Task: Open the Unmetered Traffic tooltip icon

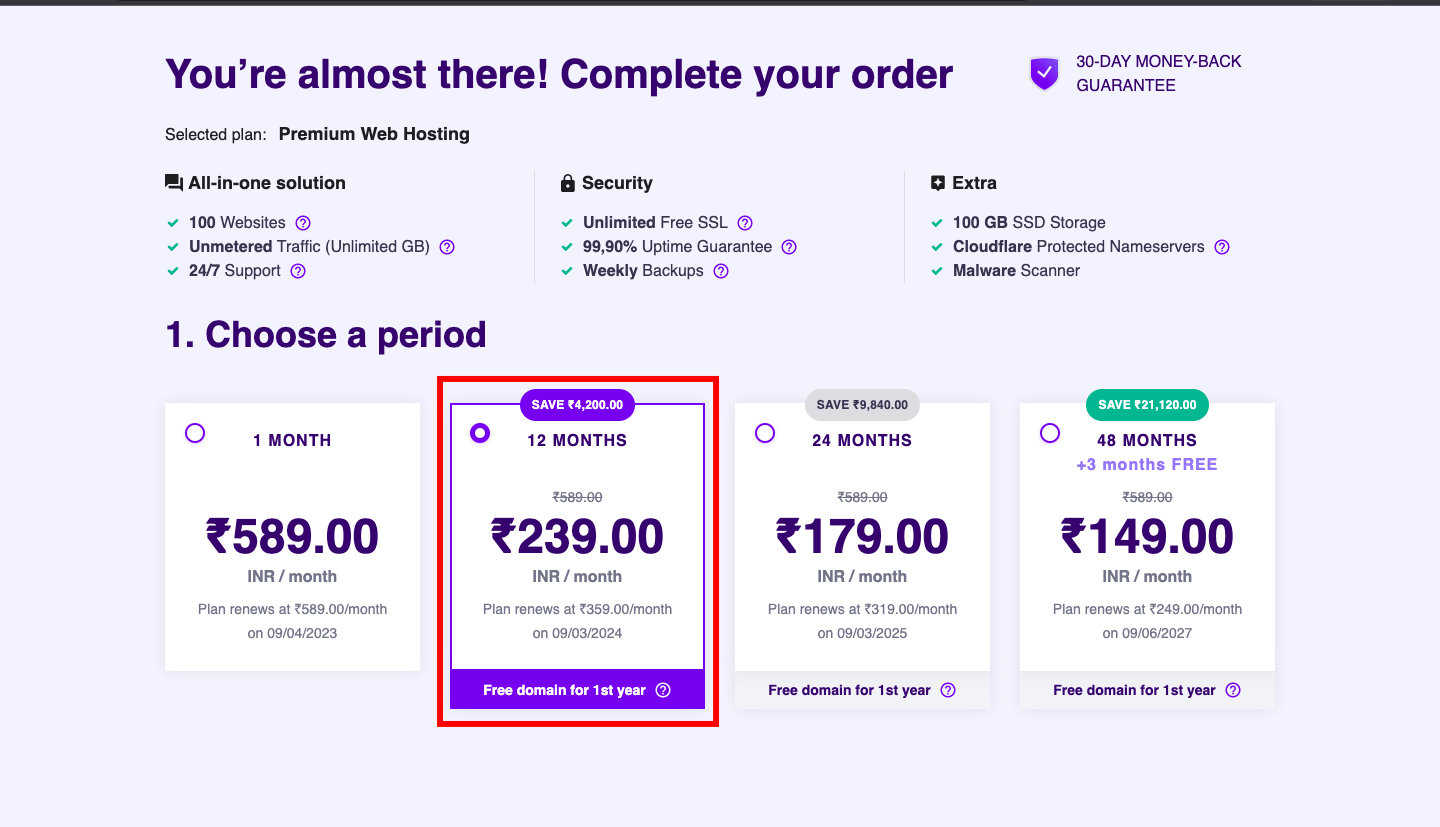Action: (446, 246)
